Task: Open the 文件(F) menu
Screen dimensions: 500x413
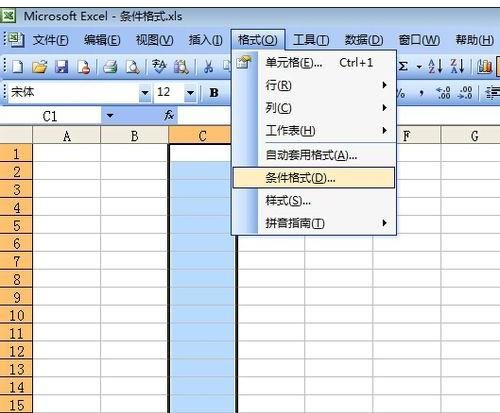Action: (x=51, y=40)
